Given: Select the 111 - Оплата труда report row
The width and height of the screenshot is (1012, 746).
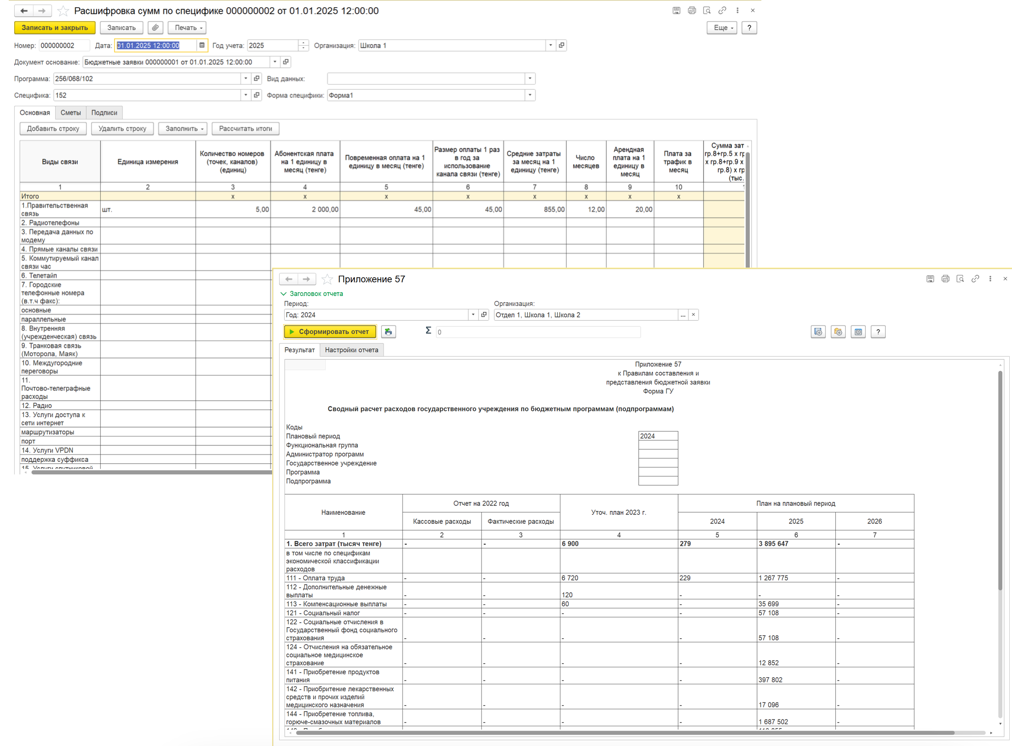Looking at the screenshot, I should pyautogui.click(x=599, y=578).
